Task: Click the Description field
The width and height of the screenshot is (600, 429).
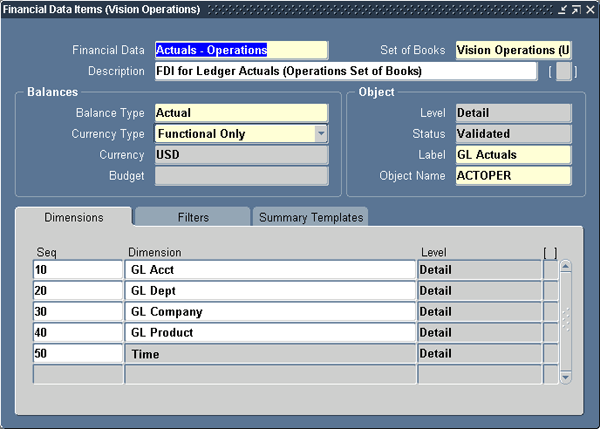Action: [x=346, y=71]
